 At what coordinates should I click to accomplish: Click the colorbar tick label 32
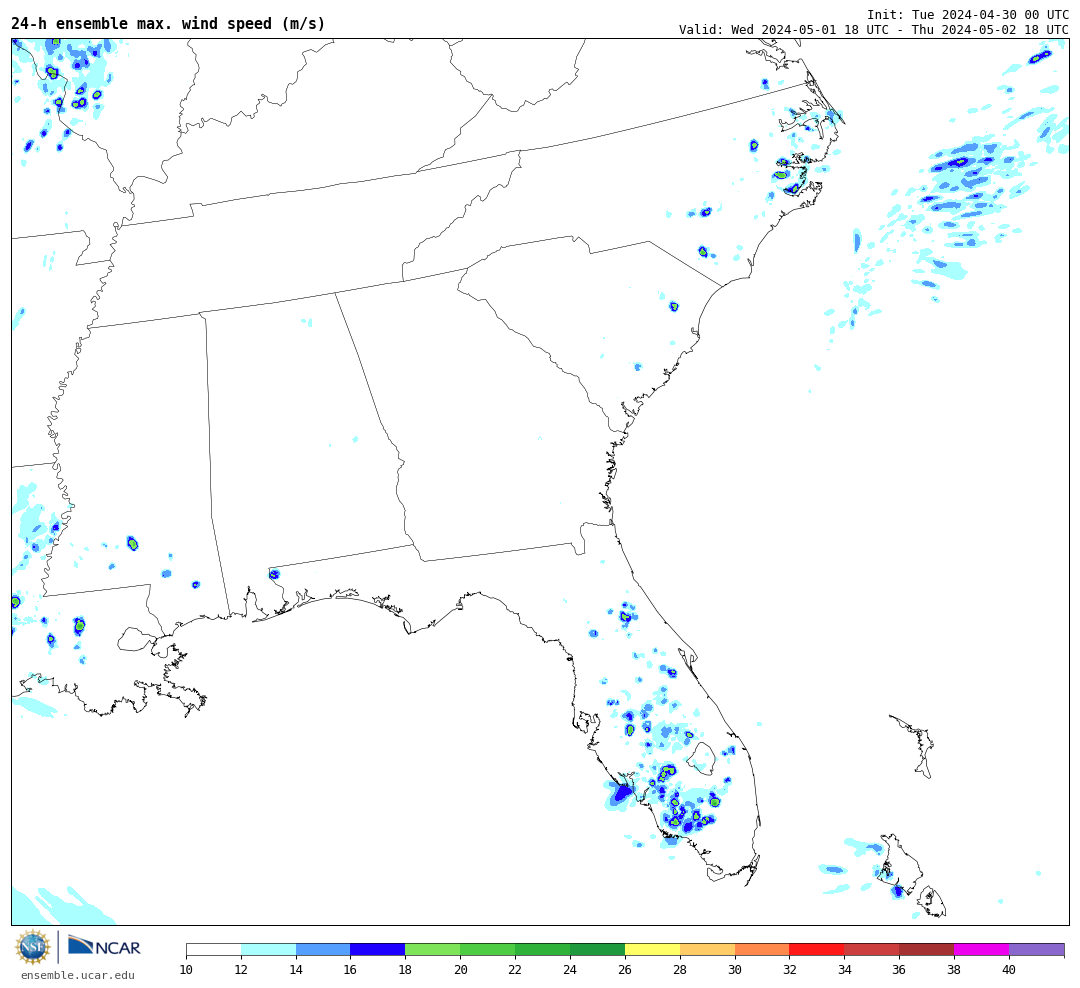click(789, 970)
